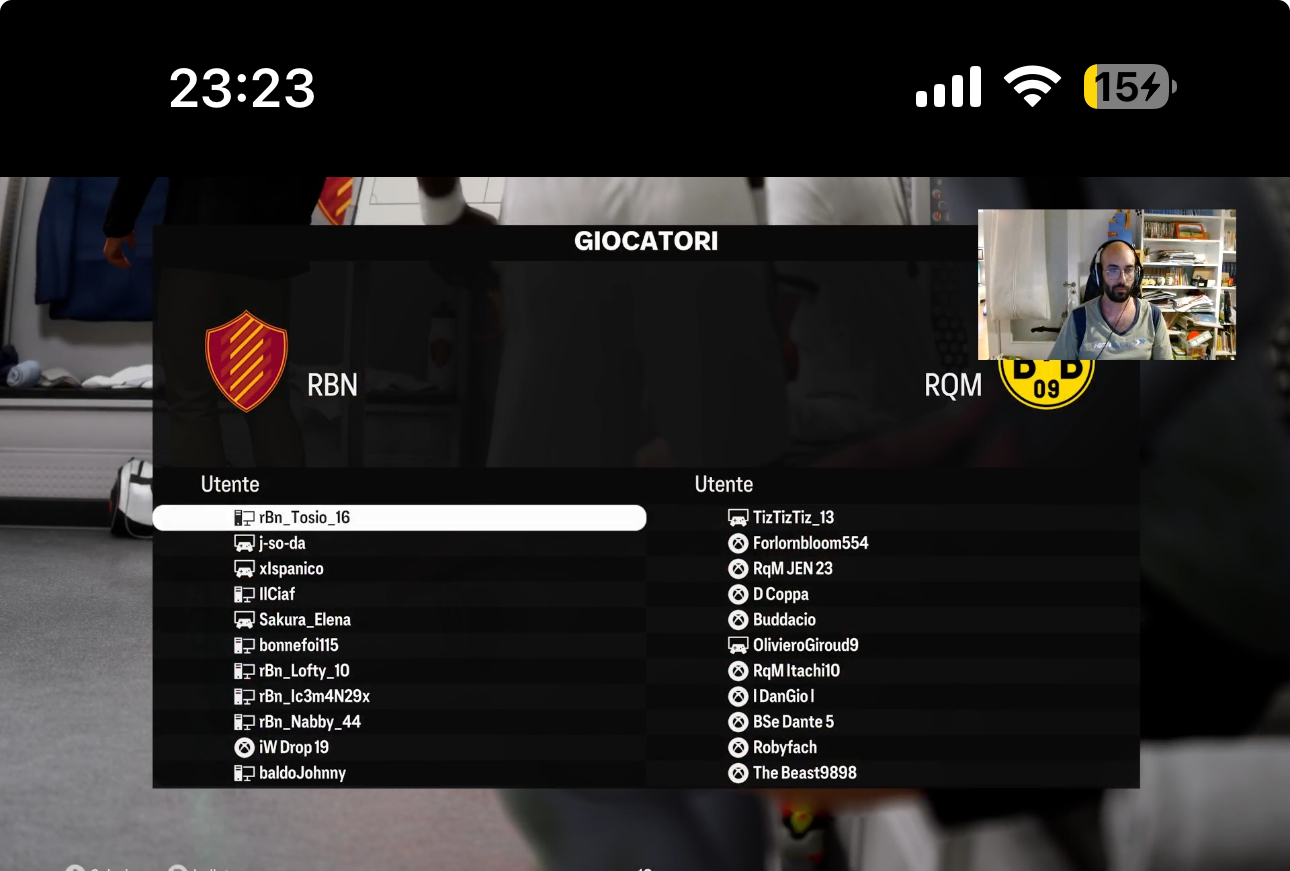Tap the clock showing 23:23
The image size is (1290, 871).
click(x=242, y=89)
